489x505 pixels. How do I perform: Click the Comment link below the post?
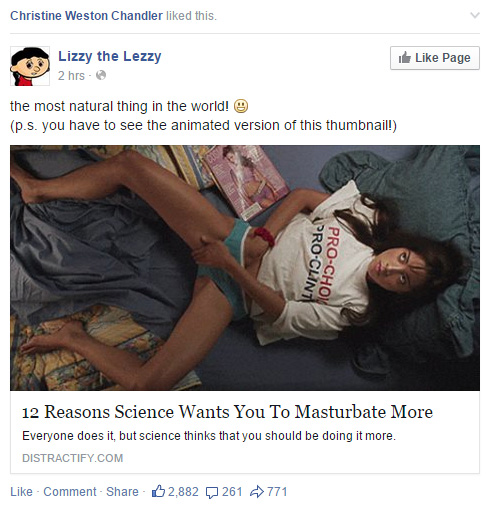(x=70, y=492)
